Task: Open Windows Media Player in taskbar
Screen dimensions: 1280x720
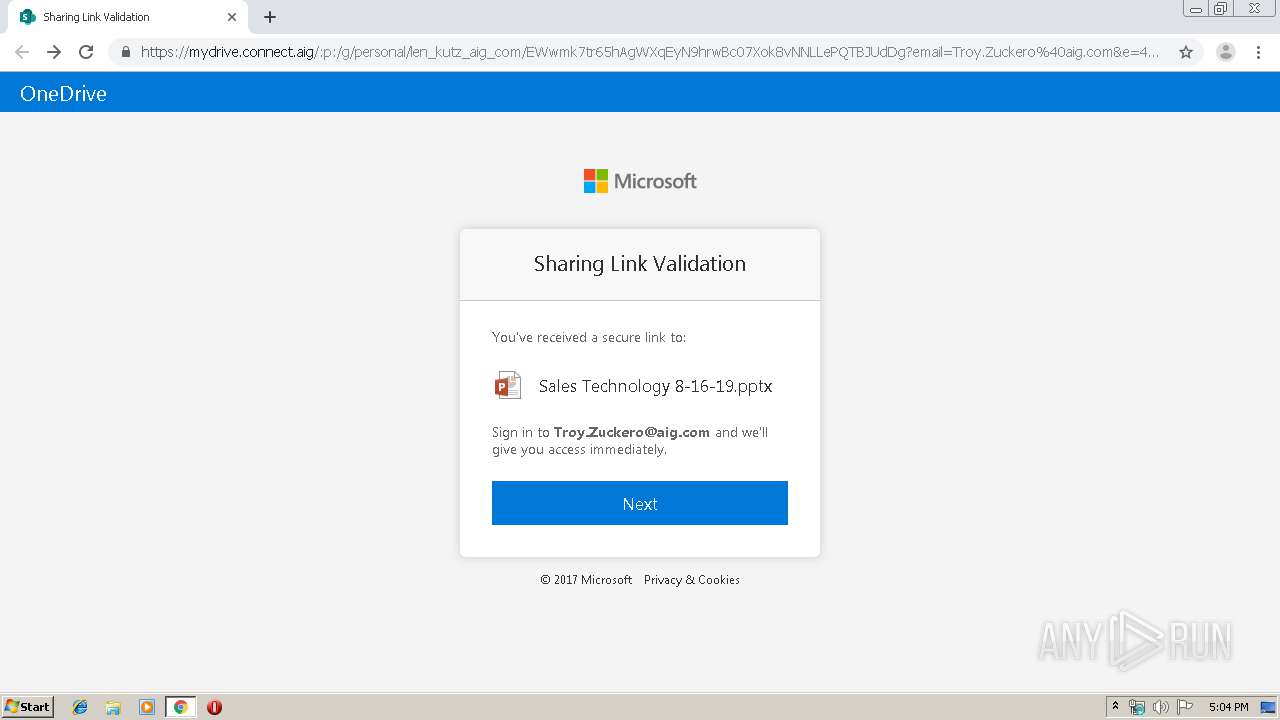Action: tap(147, 707)
